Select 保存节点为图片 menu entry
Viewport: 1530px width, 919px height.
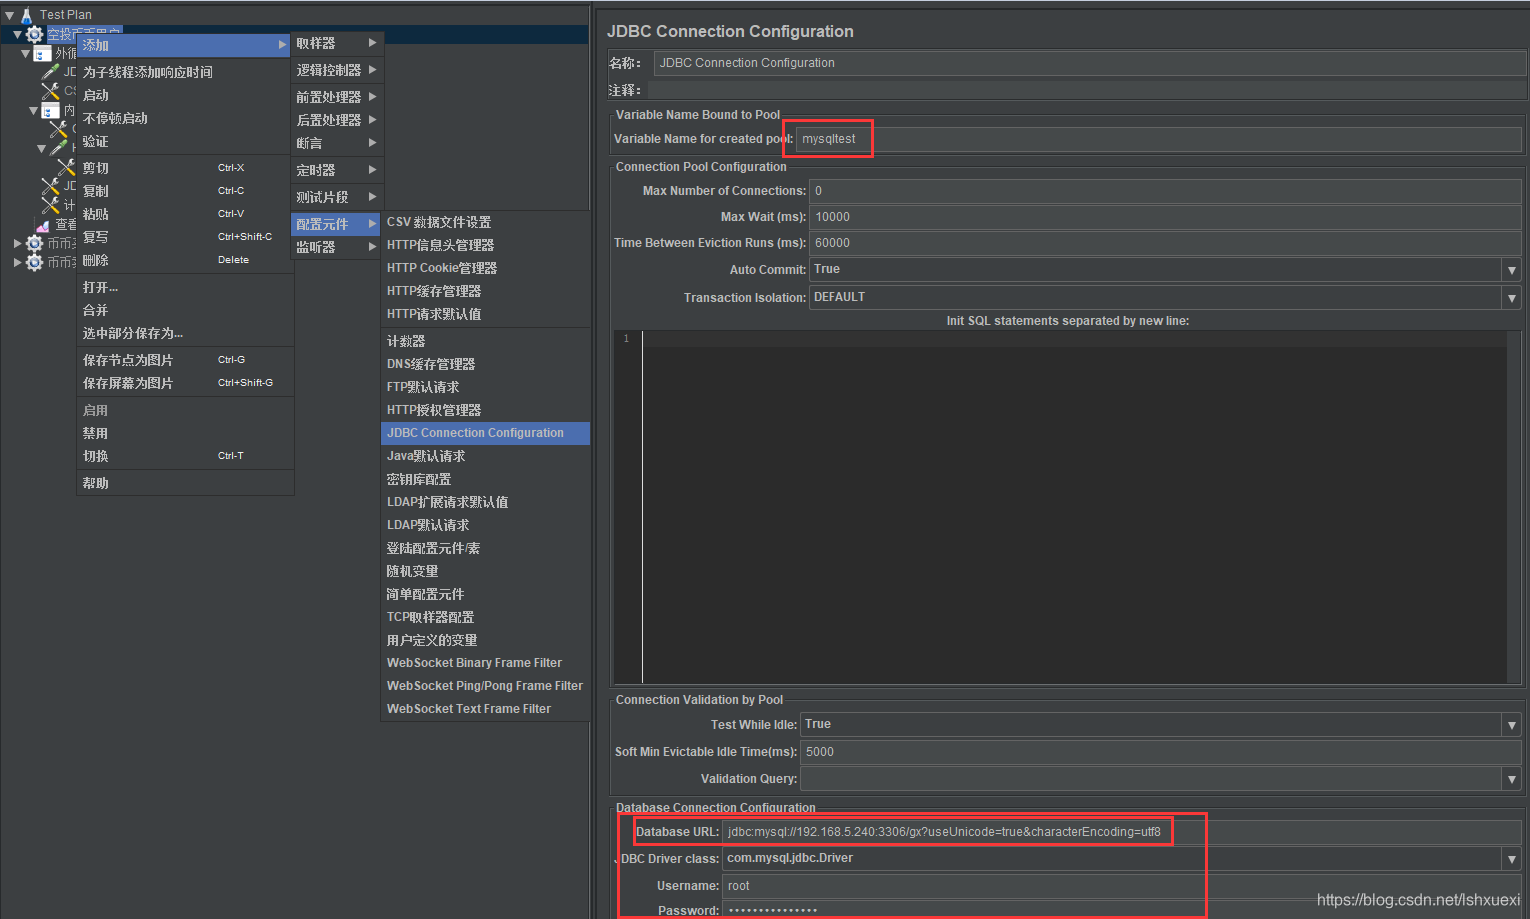(x=184, y=360)
